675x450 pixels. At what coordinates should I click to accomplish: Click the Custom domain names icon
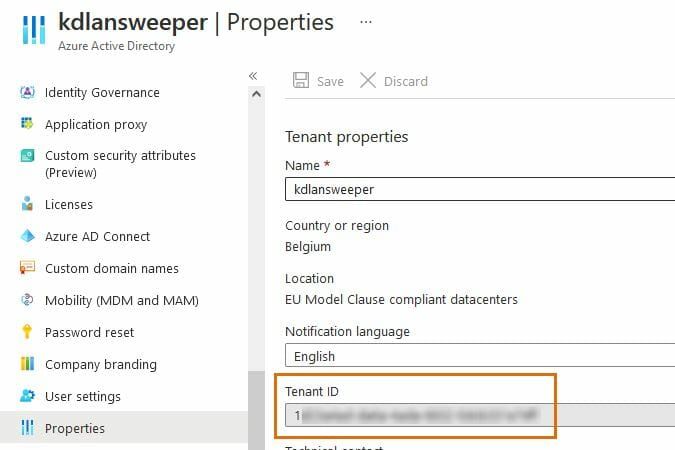pyautogui.click(x=27, y=268)
